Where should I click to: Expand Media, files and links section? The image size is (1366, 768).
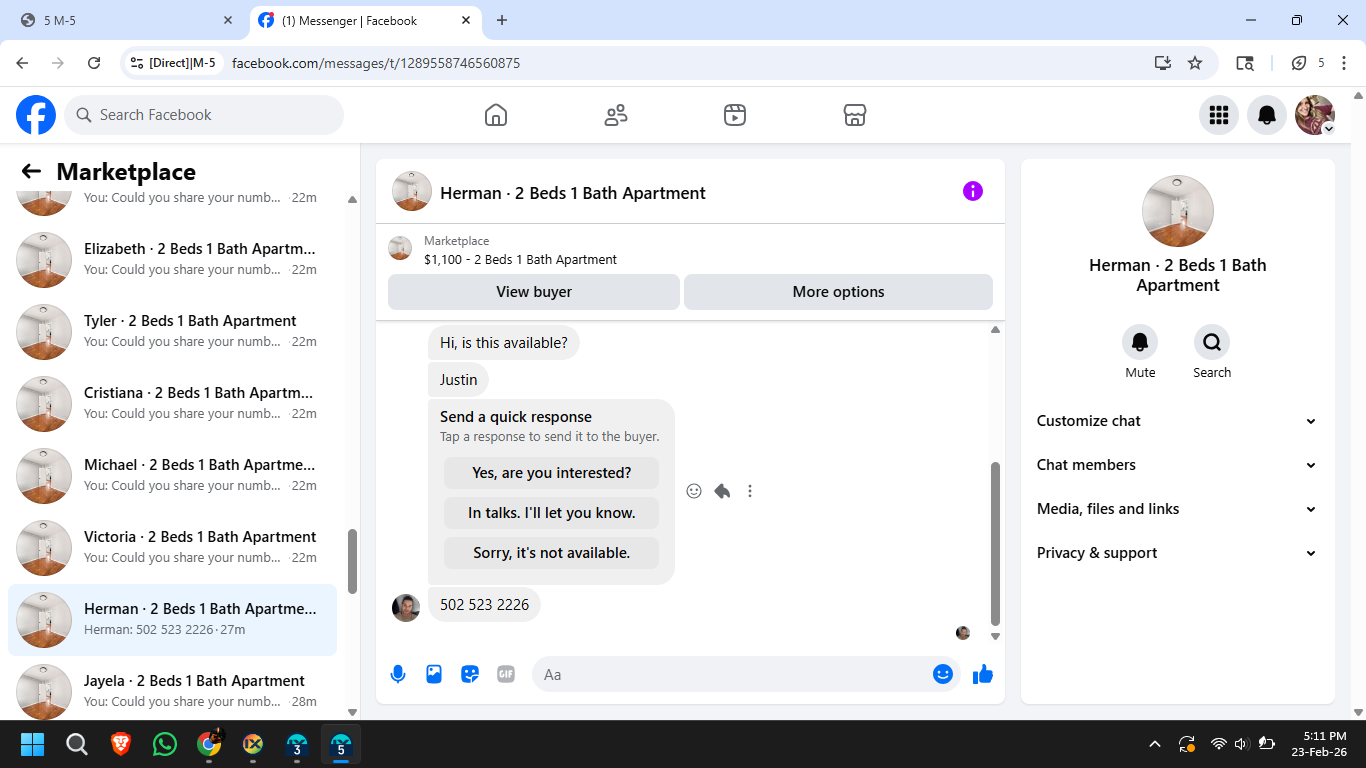[1177, 509]
